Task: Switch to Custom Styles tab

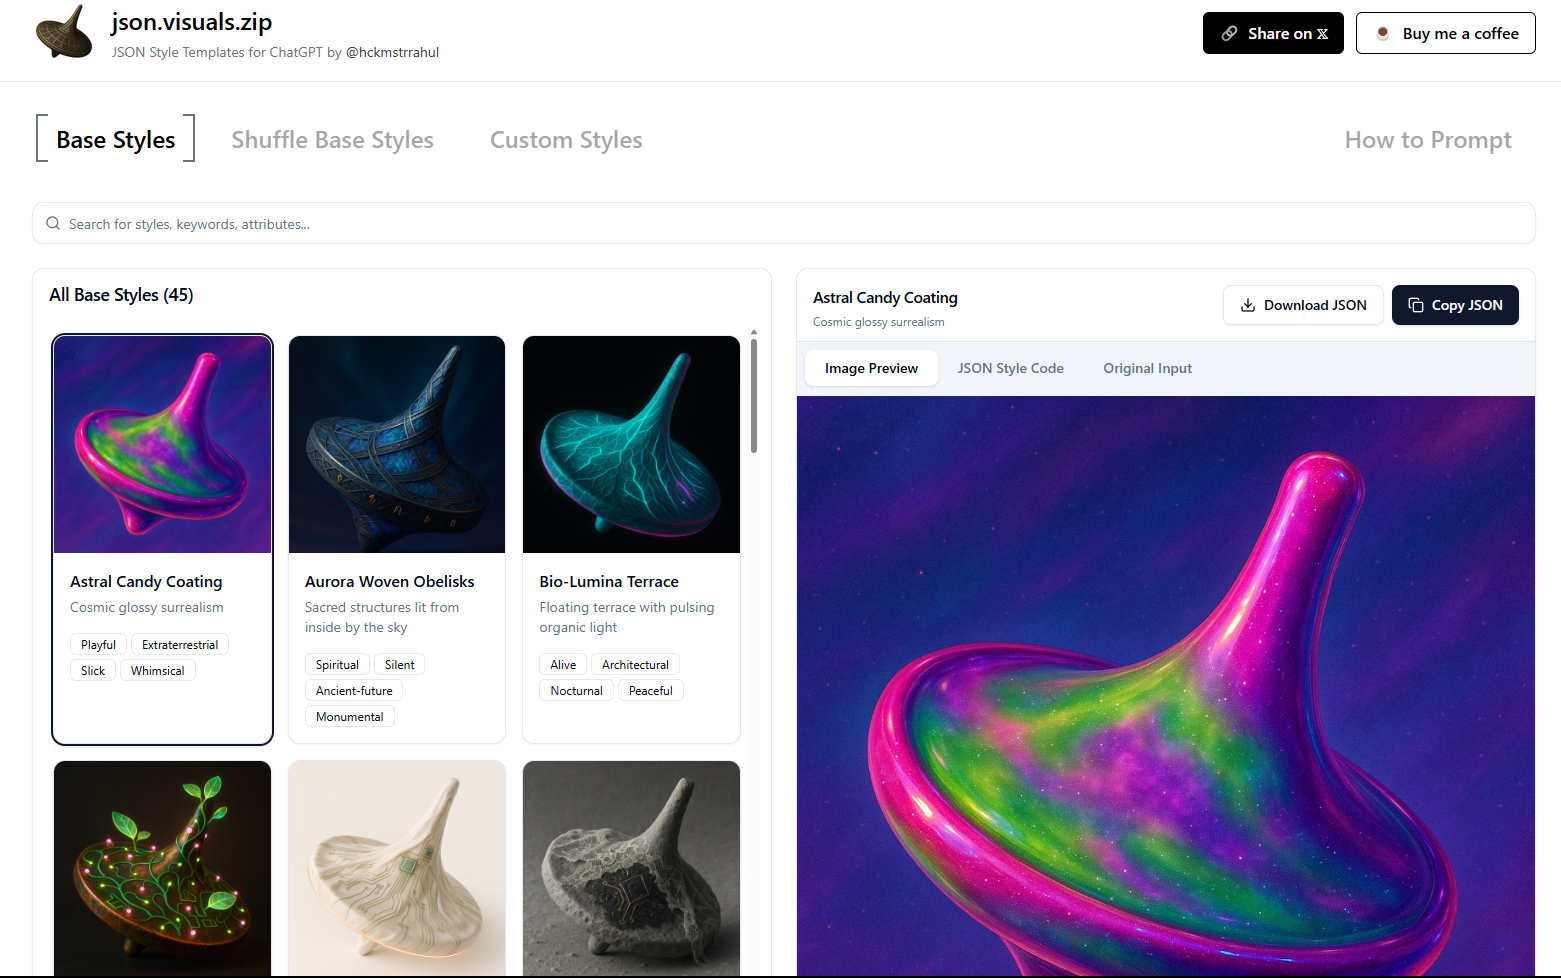Action: [566, 140]
